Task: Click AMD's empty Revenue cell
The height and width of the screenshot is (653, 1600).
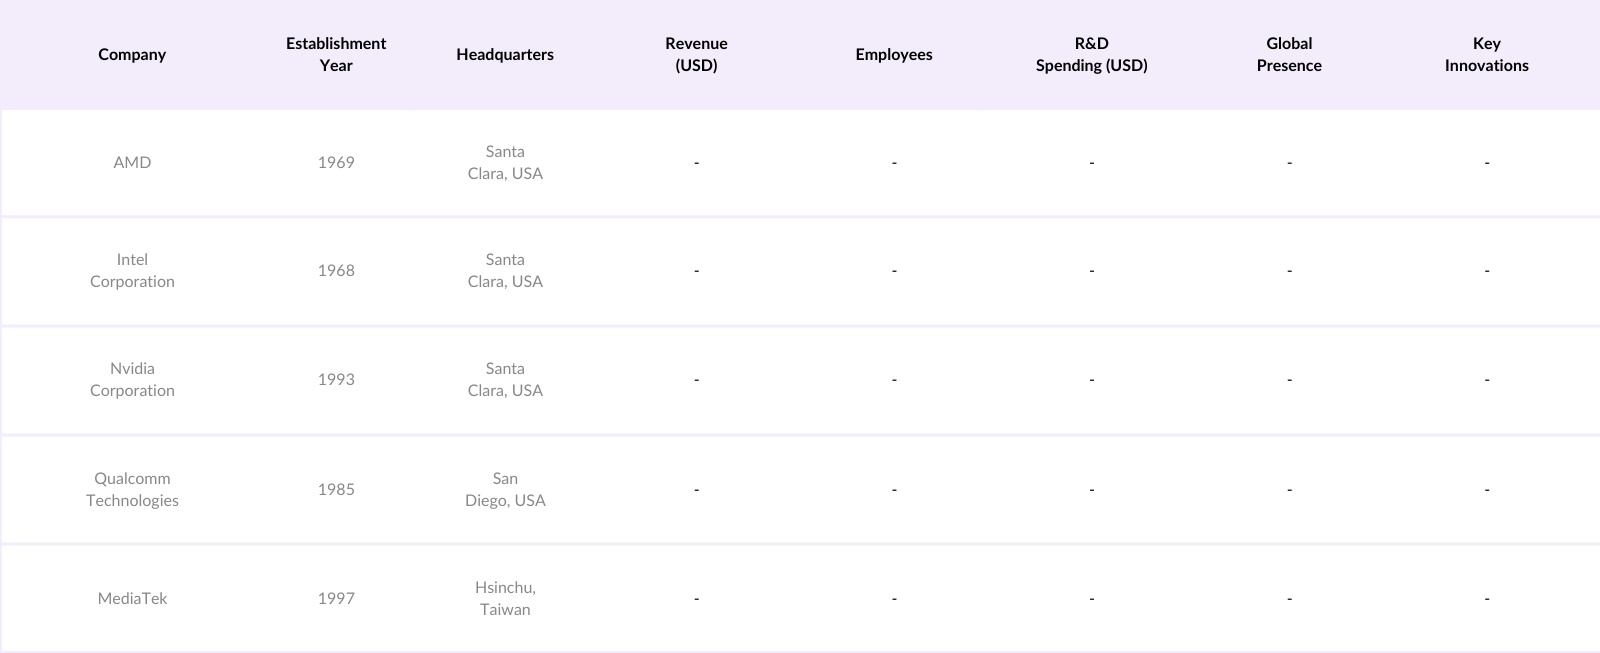Action: (696, 162)
